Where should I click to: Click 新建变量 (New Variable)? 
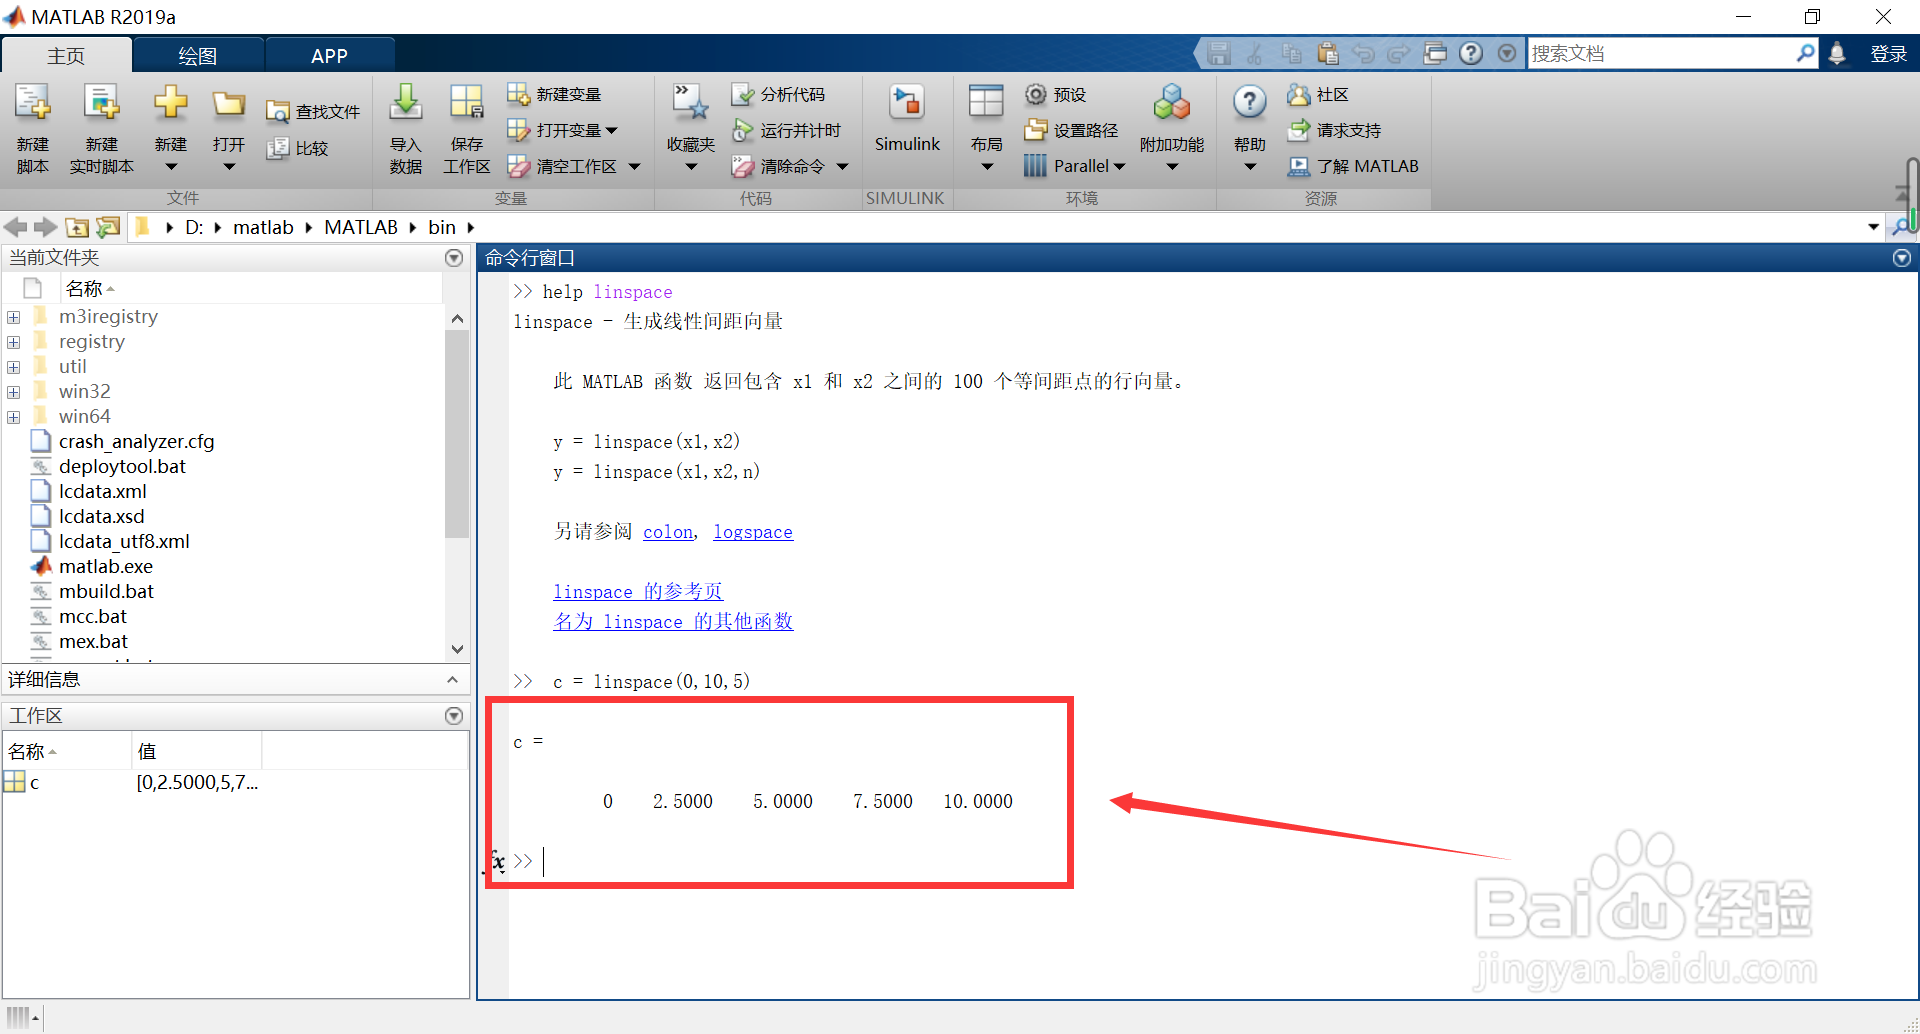point(554,94)
